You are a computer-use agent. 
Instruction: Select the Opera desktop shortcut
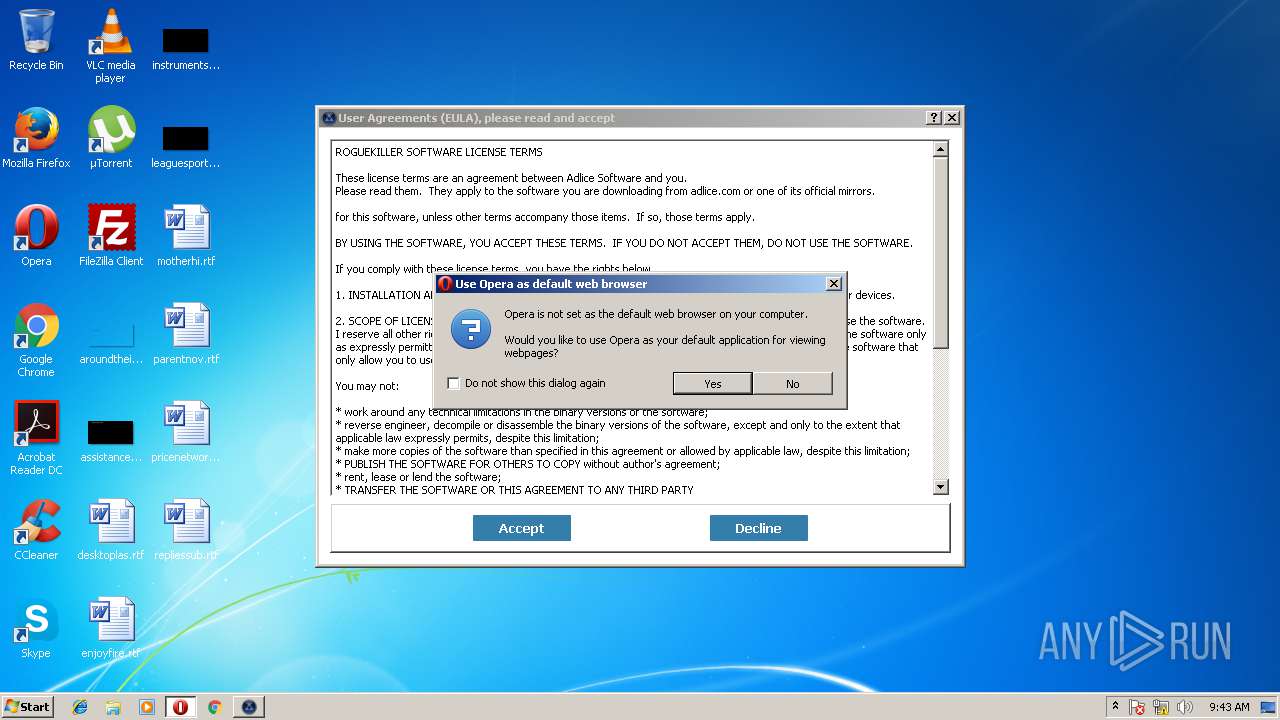coord(36,237)
